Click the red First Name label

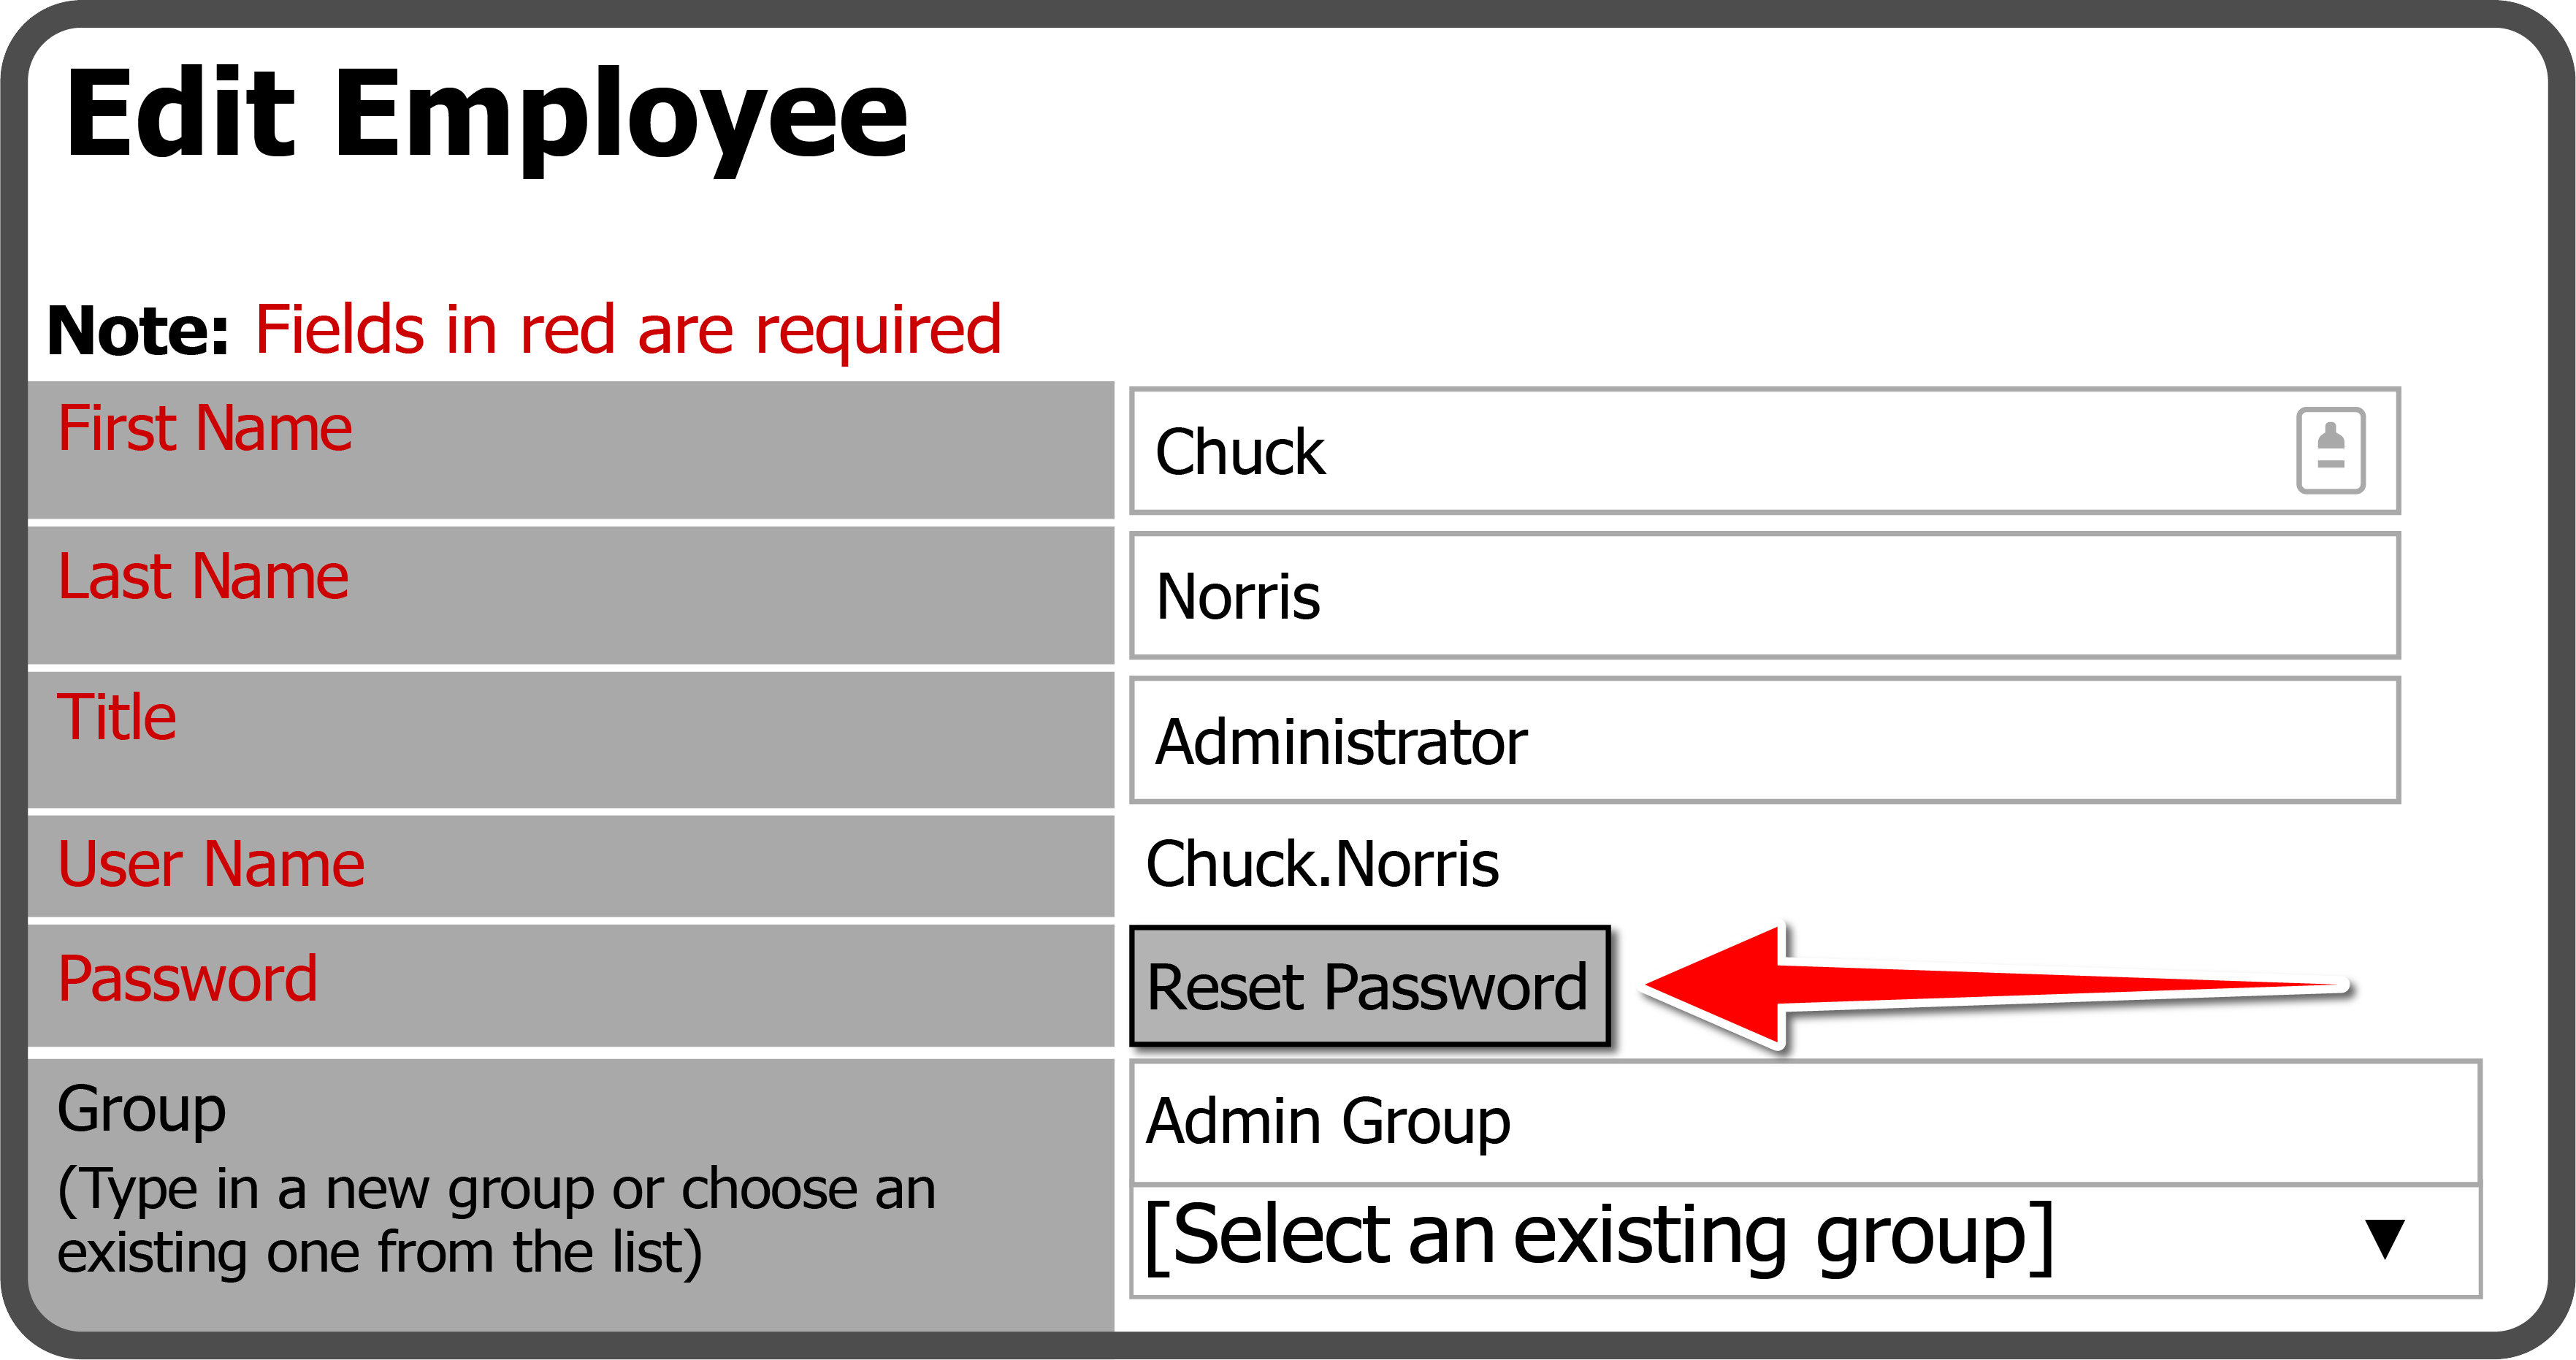[205, 428]
